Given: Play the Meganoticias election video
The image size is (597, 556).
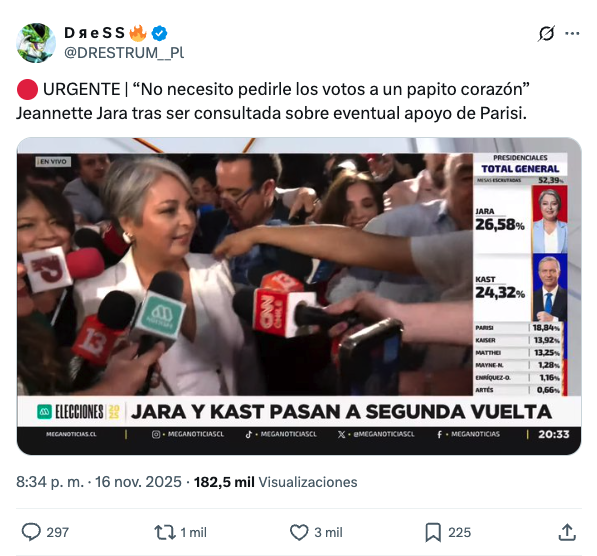Looking at the screenshot, I should [x=299, y=296].
